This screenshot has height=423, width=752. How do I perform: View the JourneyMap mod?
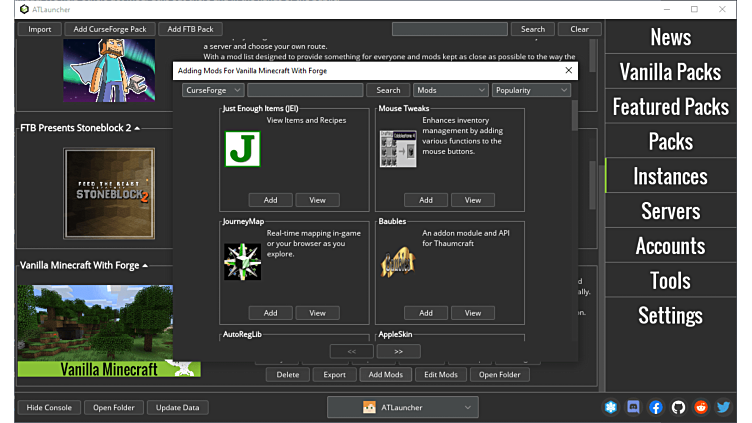pos(317,313)
